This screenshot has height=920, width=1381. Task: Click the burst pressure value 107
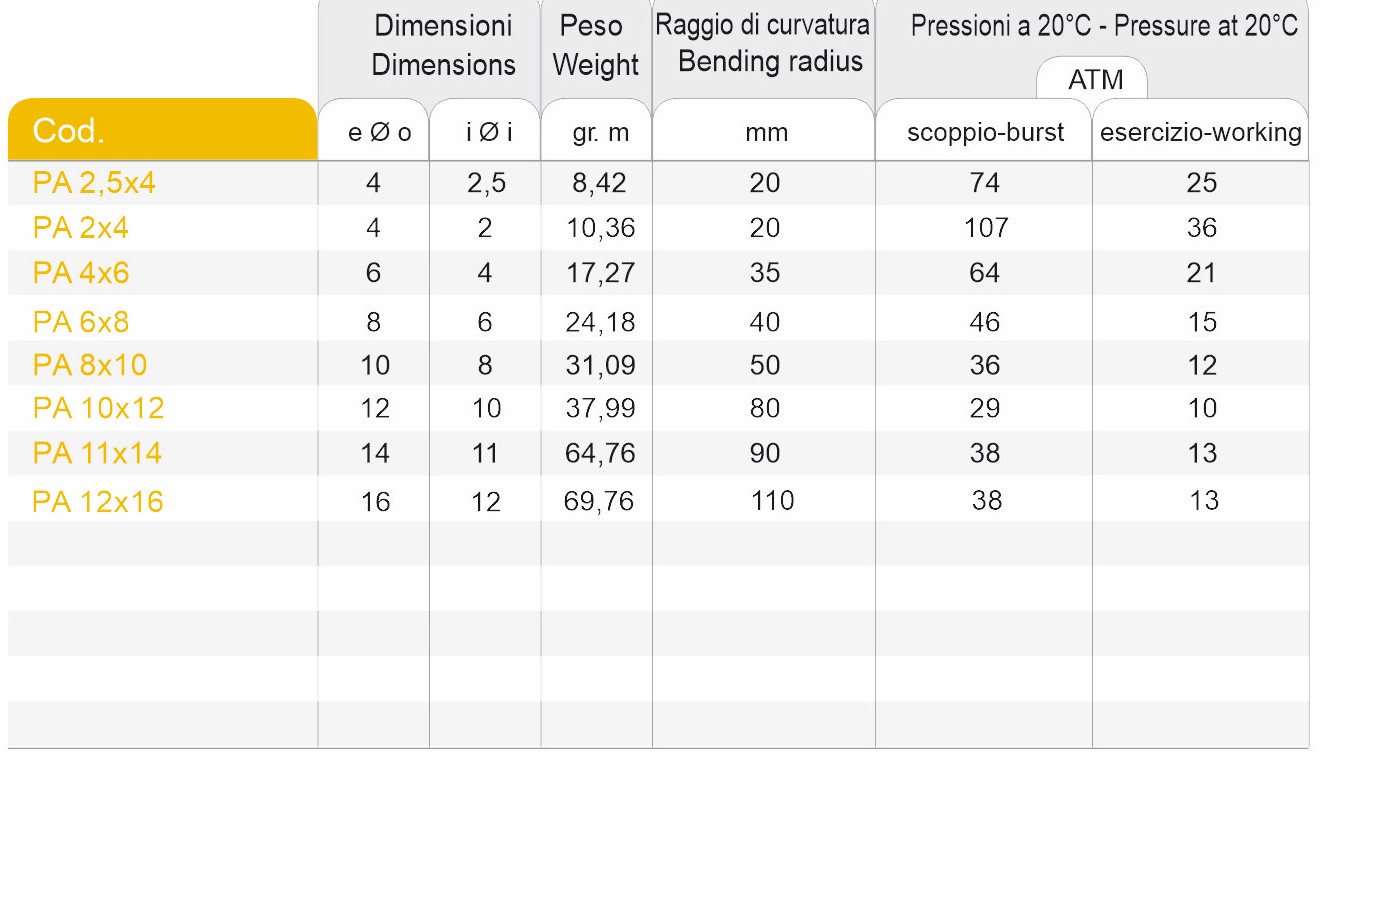click(x=986, y=228)
